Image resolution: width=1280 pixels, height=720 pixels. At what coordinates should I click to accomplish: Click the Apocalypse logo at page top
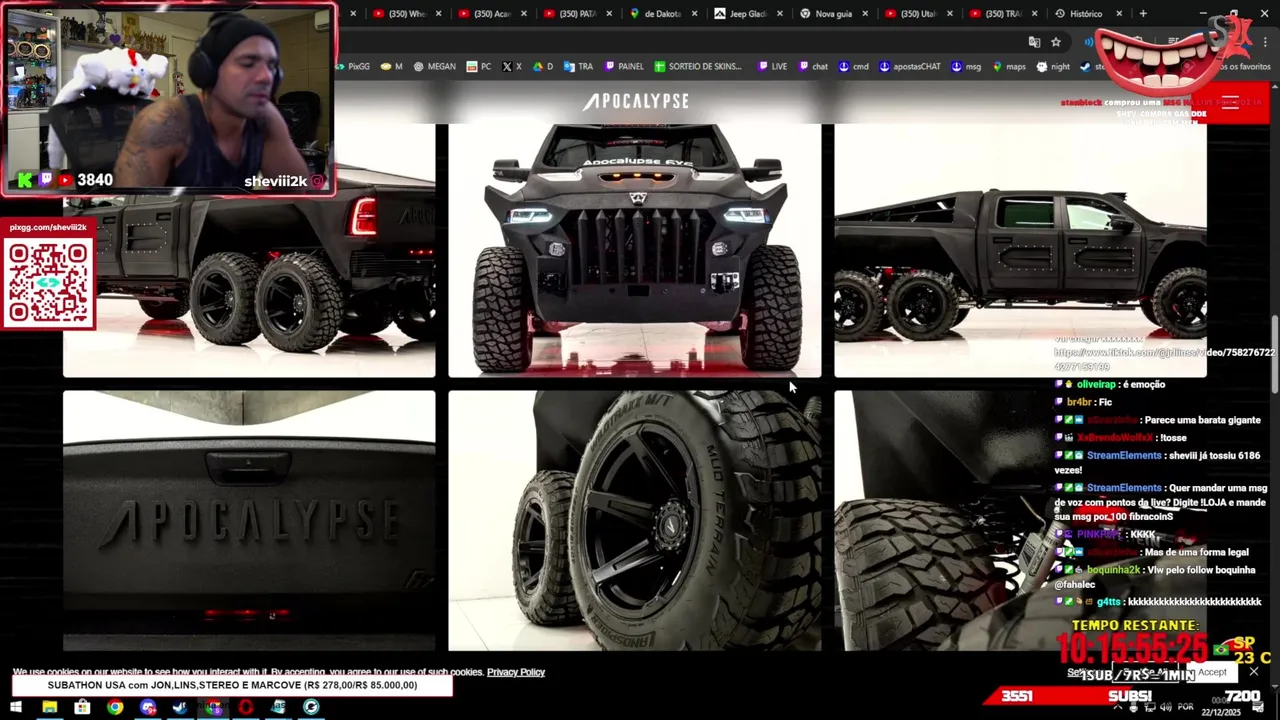[635, 101]
